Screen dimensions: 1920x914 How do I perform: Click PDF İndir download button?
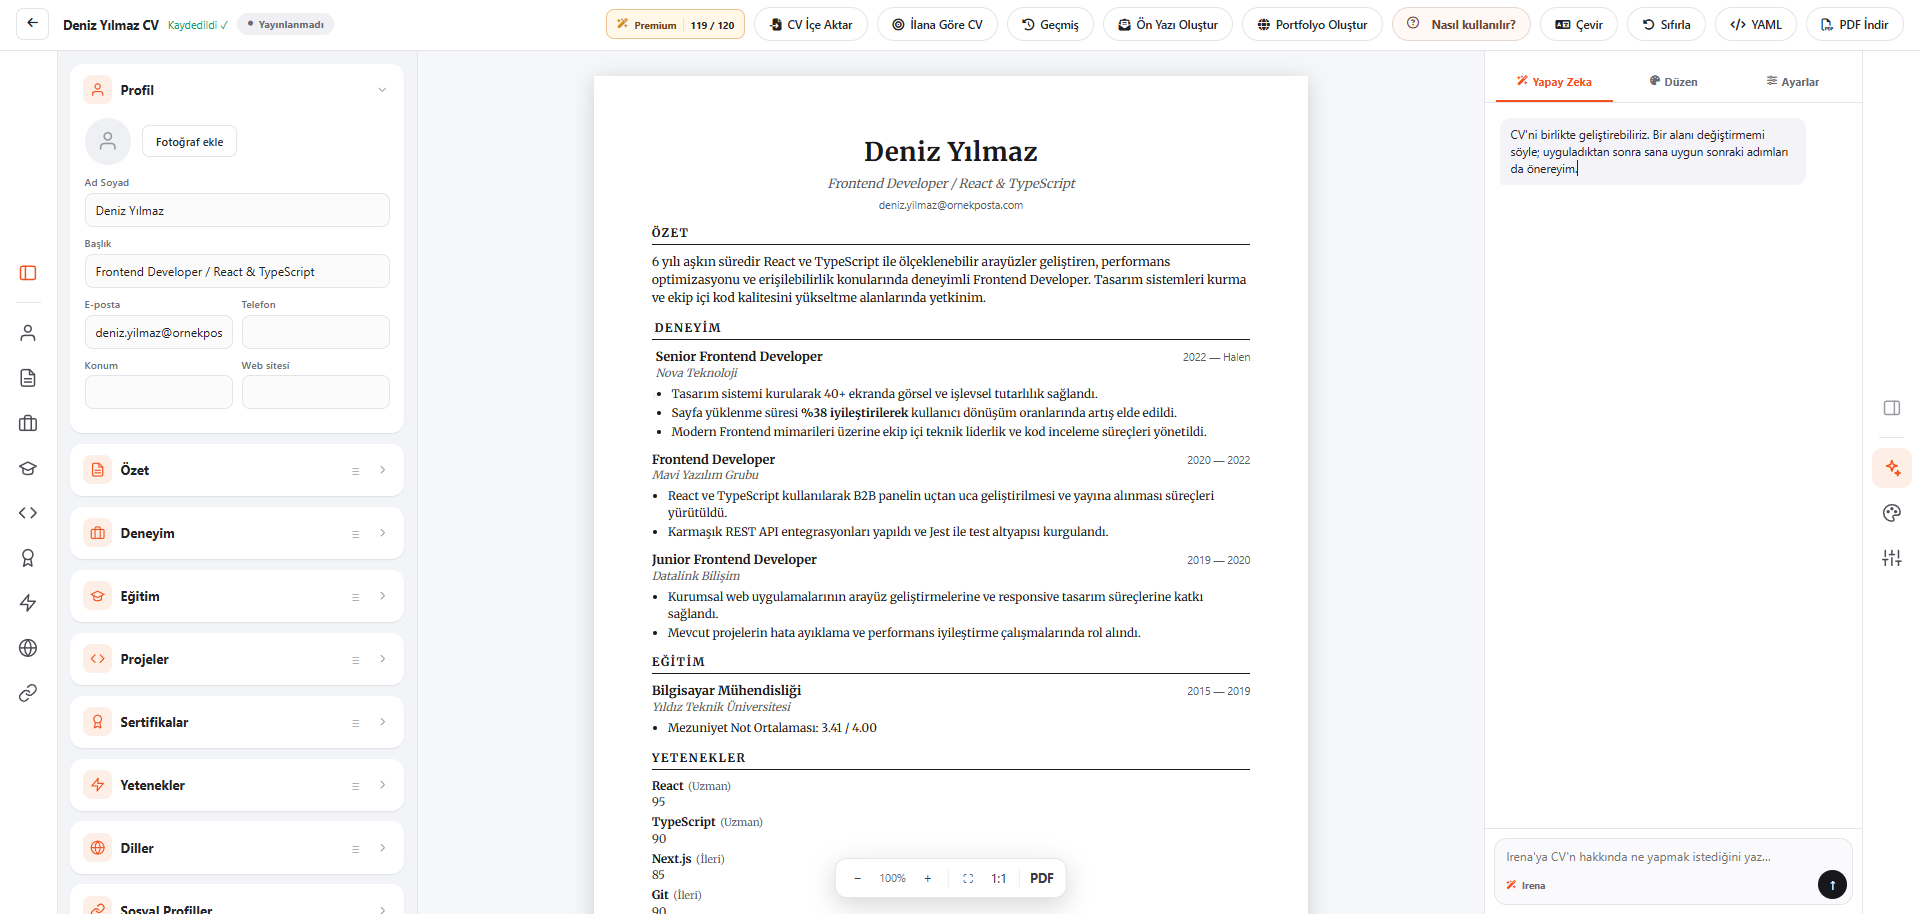(x=1854, y=24)
